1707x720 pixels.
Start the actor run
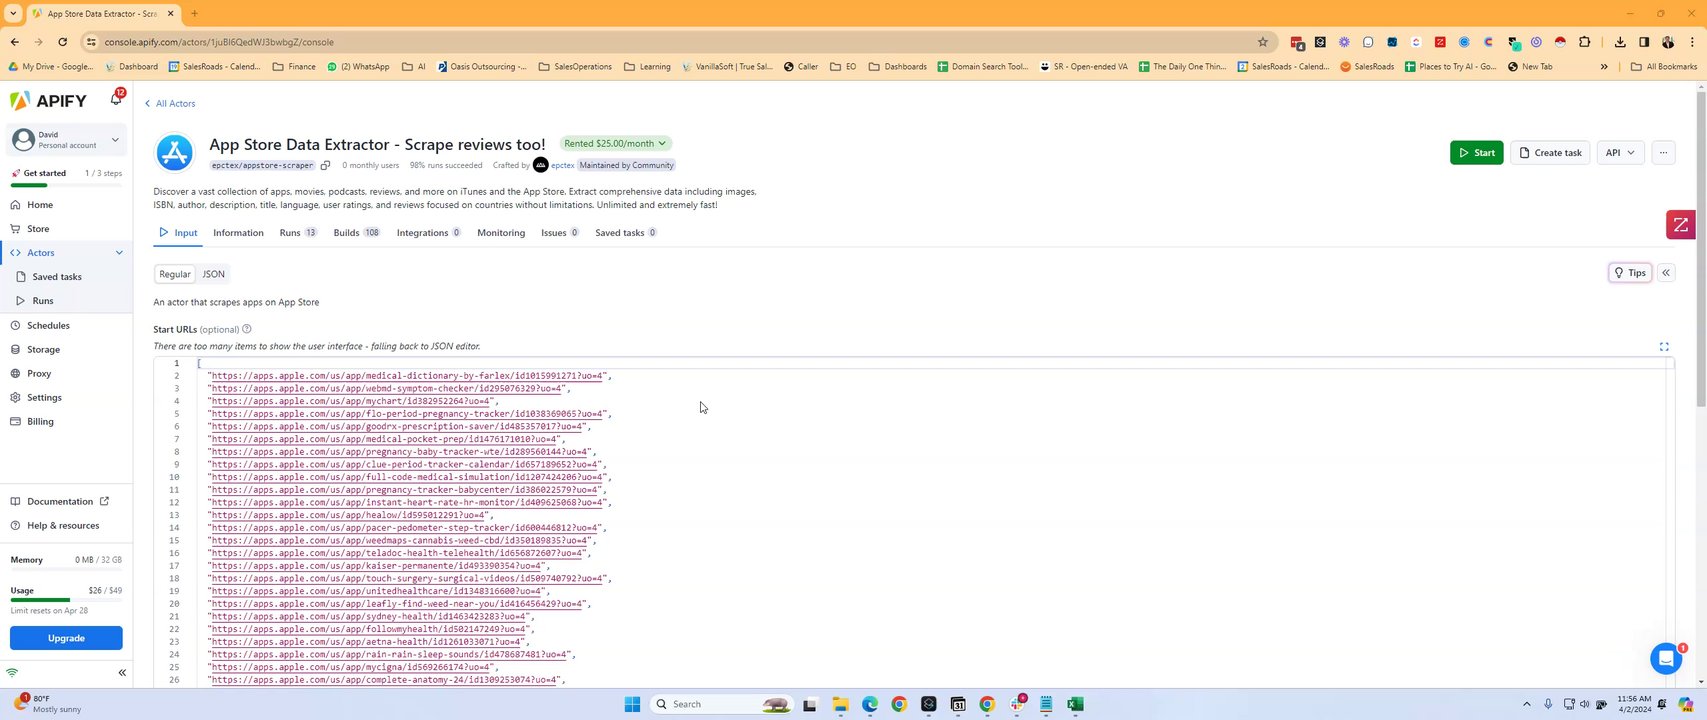click(x=1476, y=153)
